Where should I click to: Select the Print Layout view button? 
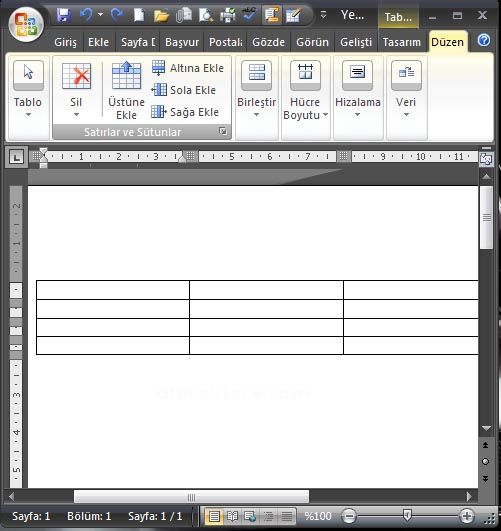(x=214, y=516)
